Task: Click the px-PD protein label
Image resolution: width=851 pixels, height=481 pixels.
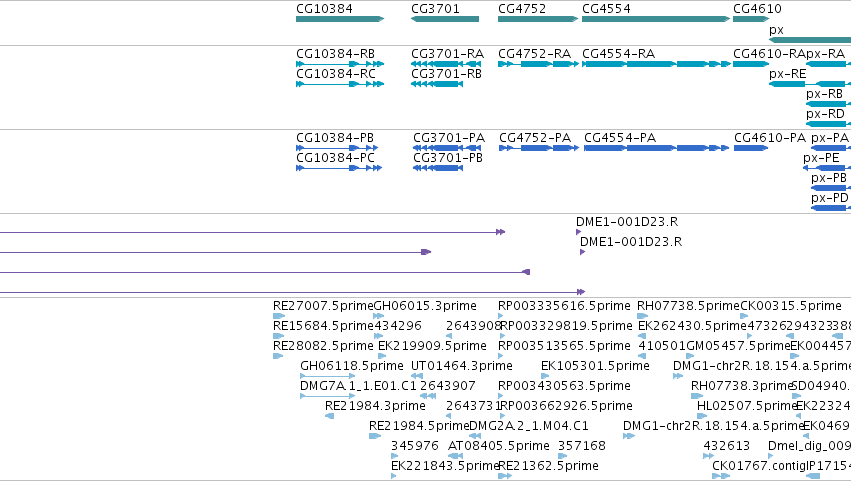Action: click(x=829, y=198)
